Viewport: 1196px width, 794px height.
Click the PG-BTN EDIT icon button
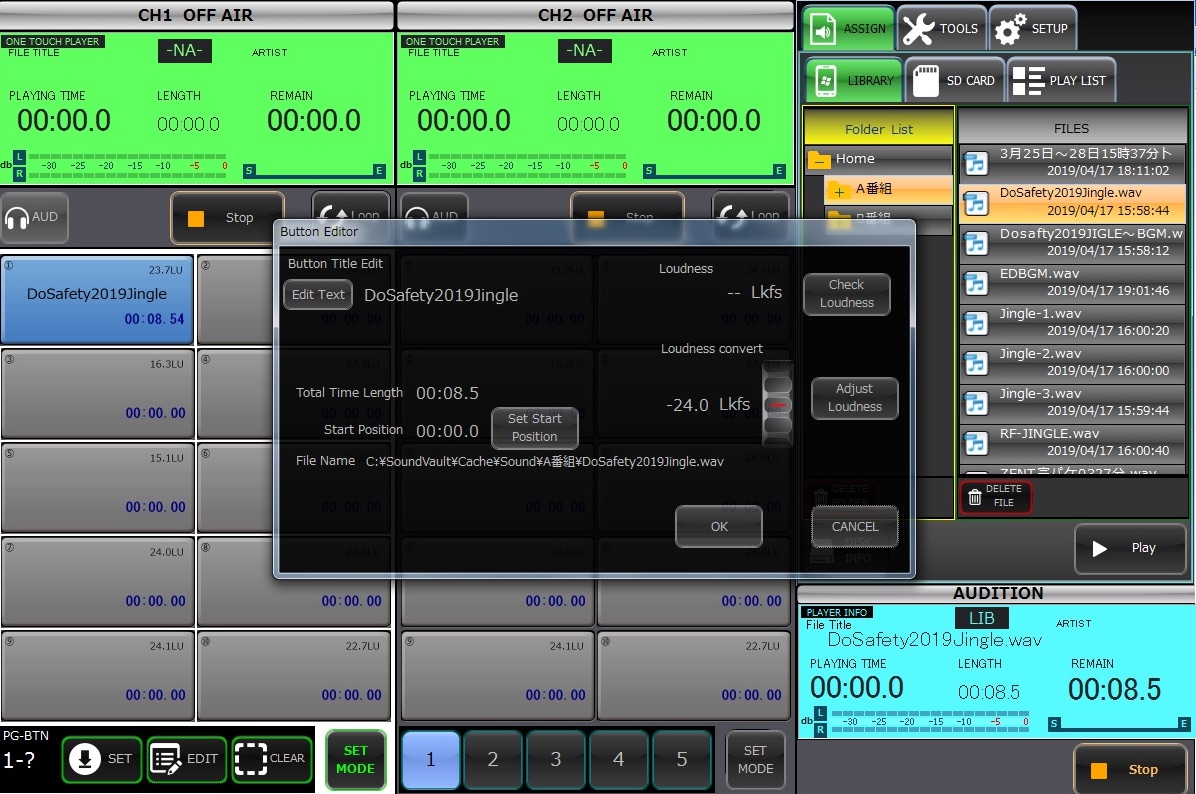pyautogui.click(x=187, y=759)
